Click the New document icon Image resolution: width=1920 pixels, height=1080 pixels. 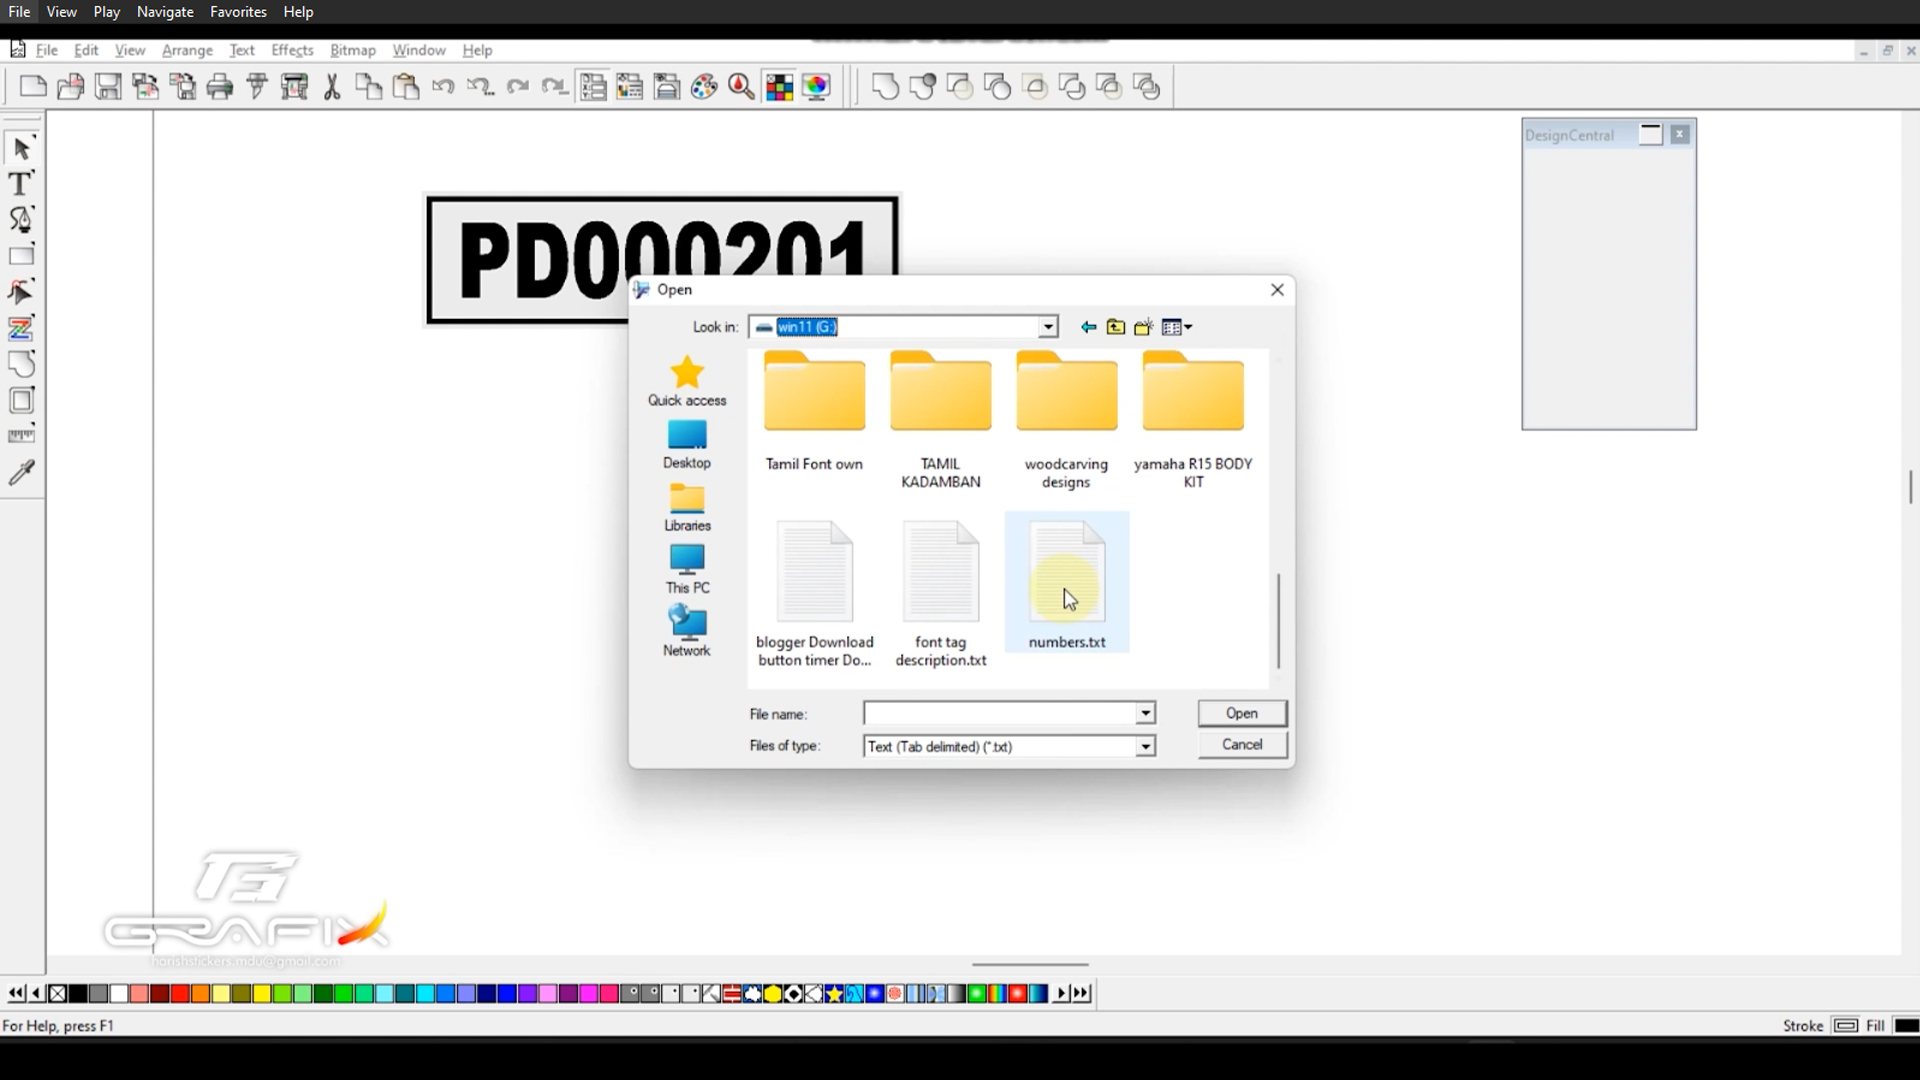(x=33, y=87)
